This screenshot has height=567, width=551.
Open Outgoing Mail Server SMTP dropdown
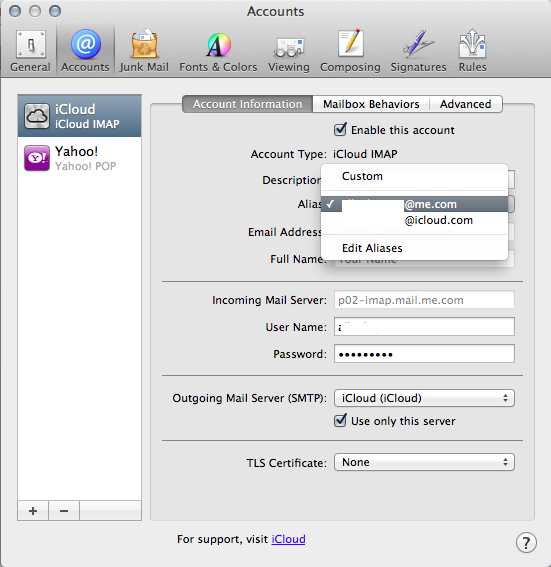[x=424, y=398]
